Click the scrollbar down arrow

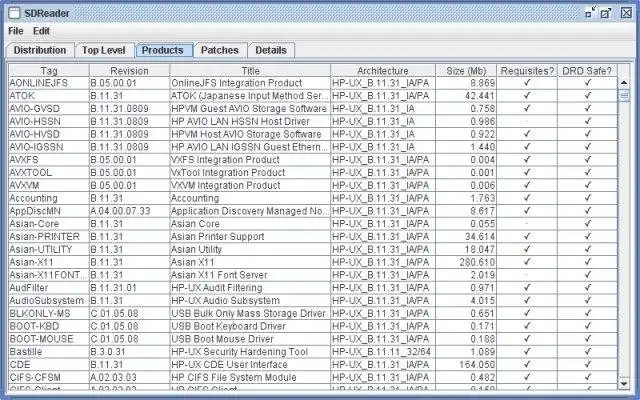click(624, 384)
